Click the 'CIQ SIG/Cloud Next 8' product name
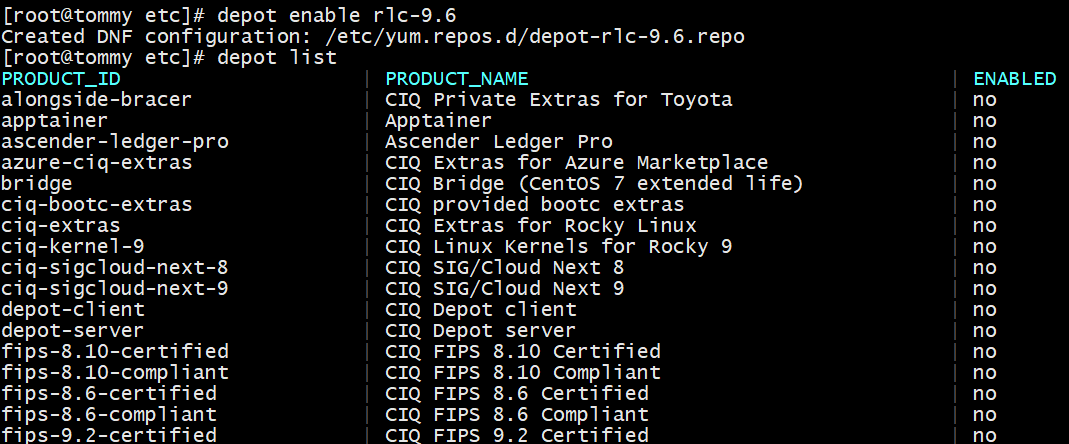The height and width of the screenshot is (444, 1069). pos(505,267)
